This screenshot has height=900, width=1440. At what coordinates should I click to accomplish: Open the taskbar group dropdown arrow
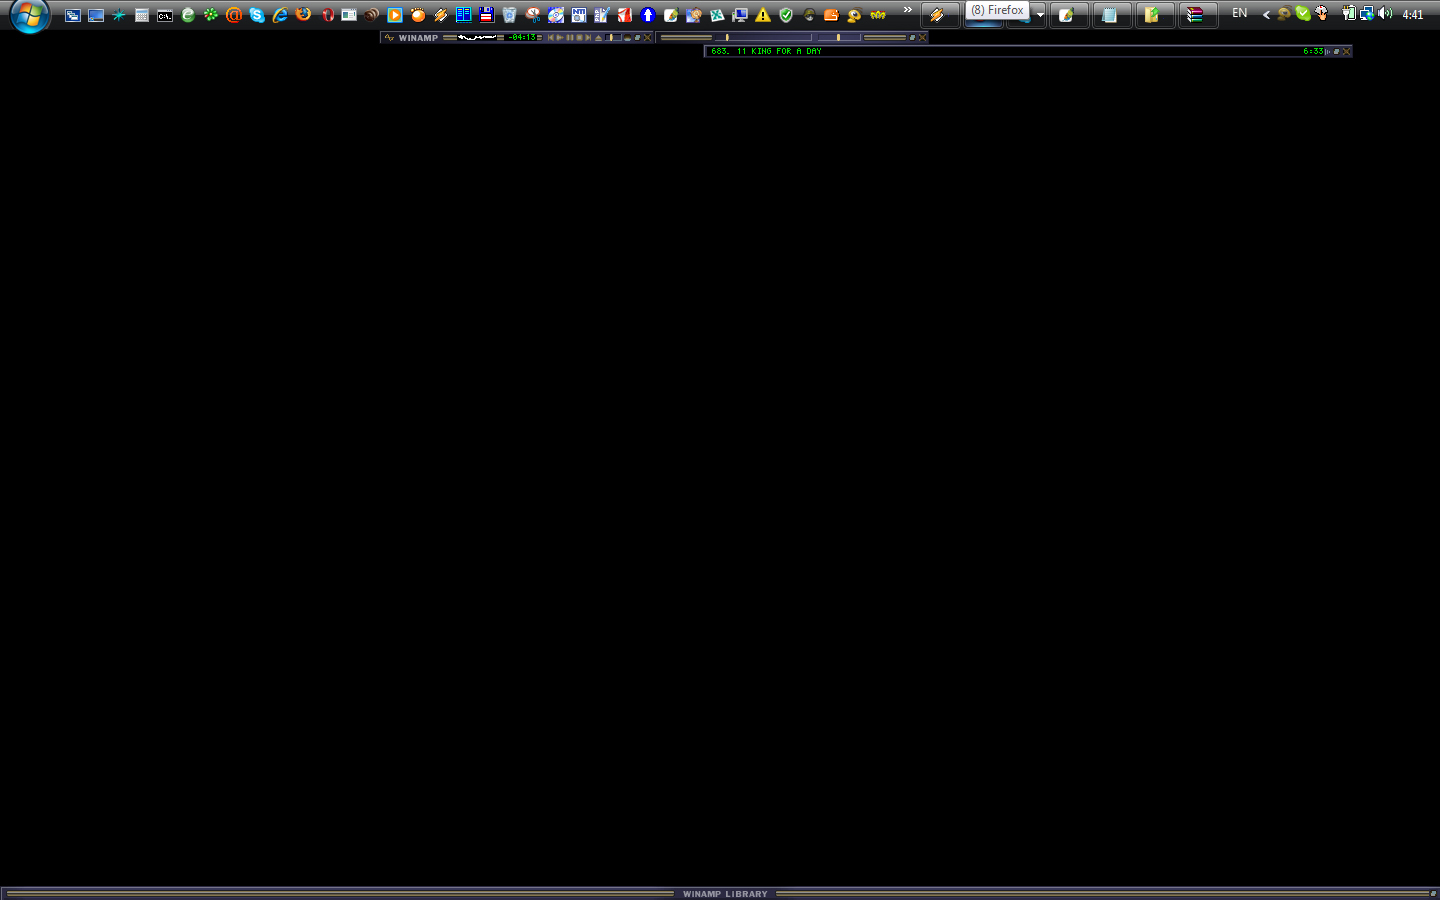(1040, 15)
